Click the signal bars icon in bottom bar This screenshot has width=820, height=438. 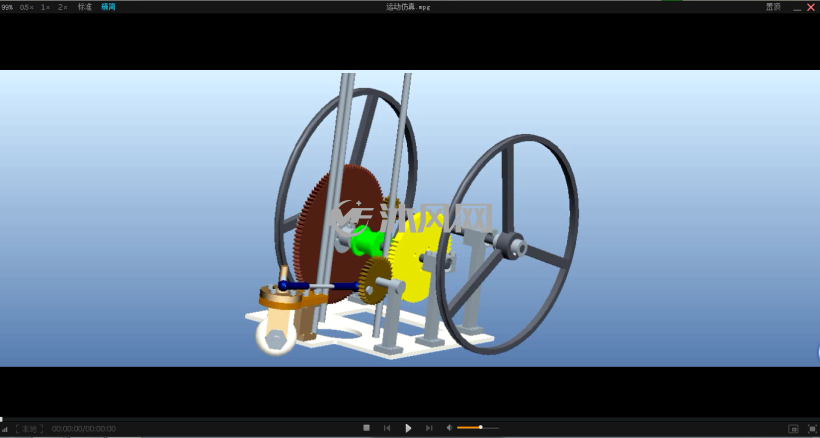click(5, 429)
